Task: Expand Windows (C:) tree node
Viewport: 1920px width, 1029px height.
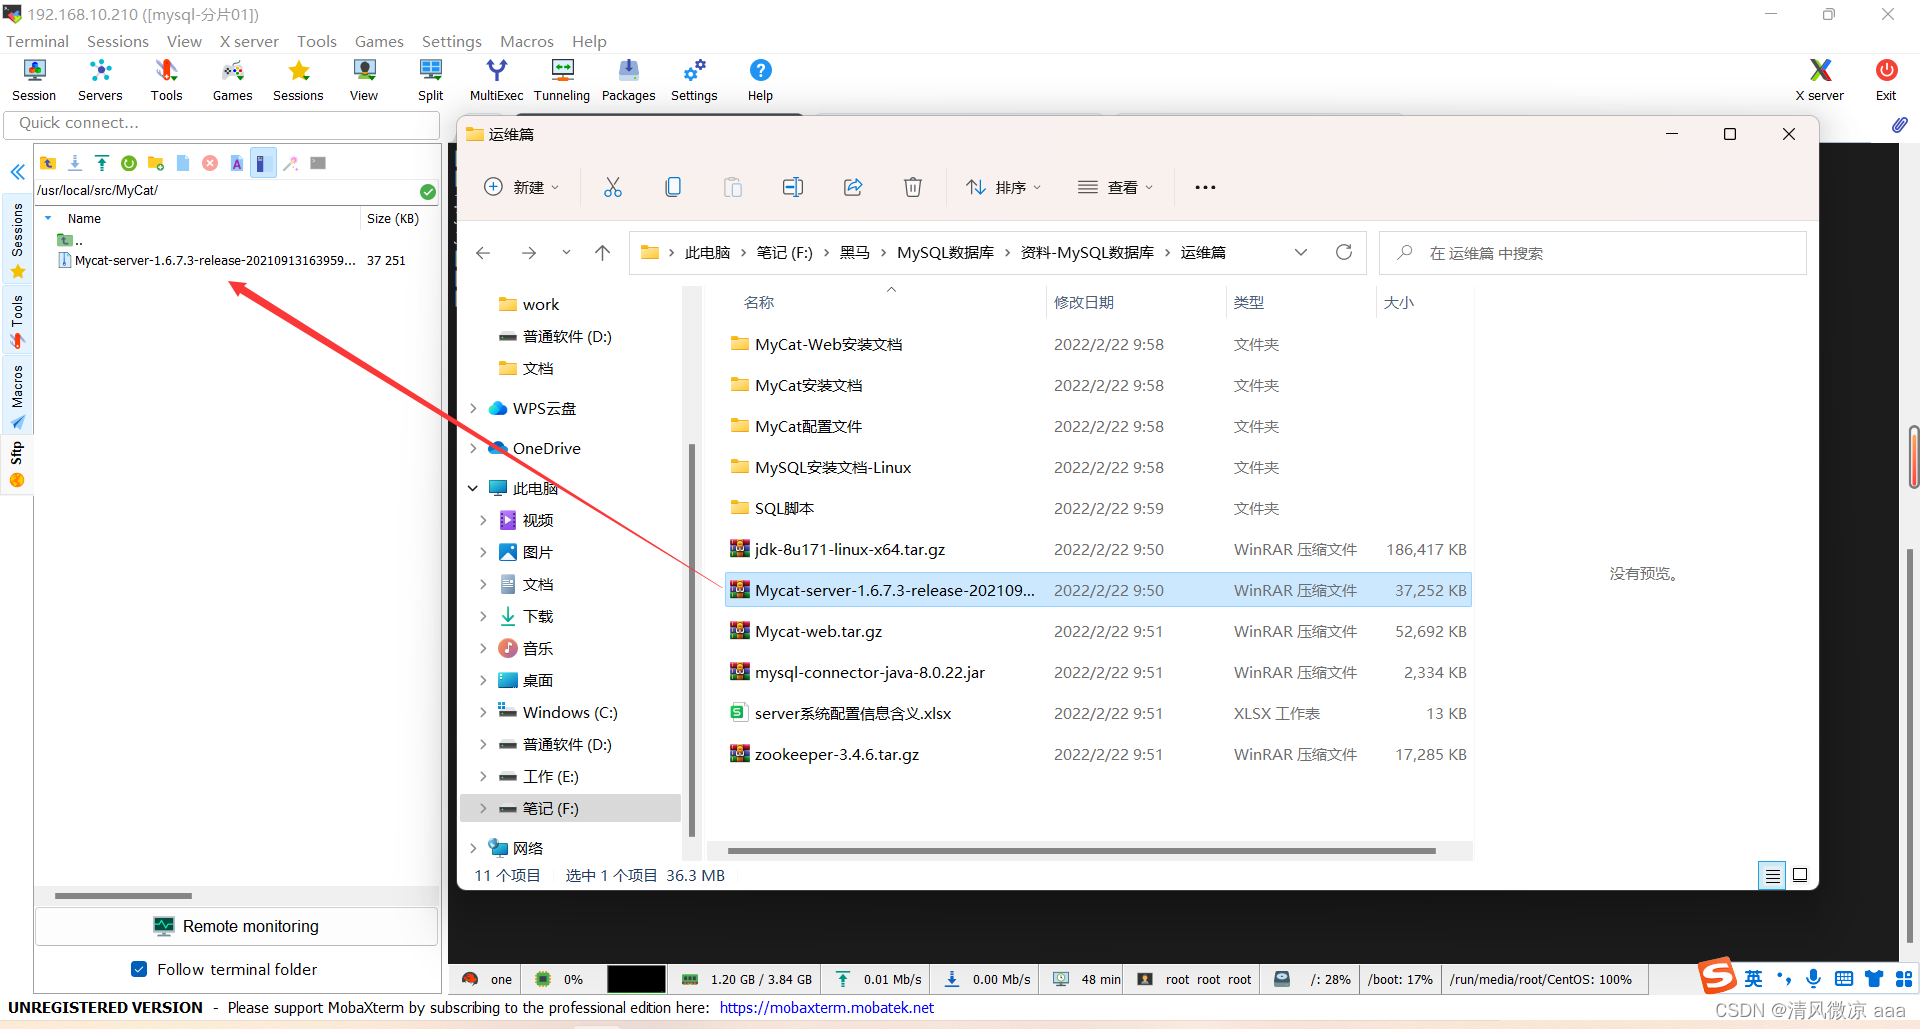Action: click(483, 712)
